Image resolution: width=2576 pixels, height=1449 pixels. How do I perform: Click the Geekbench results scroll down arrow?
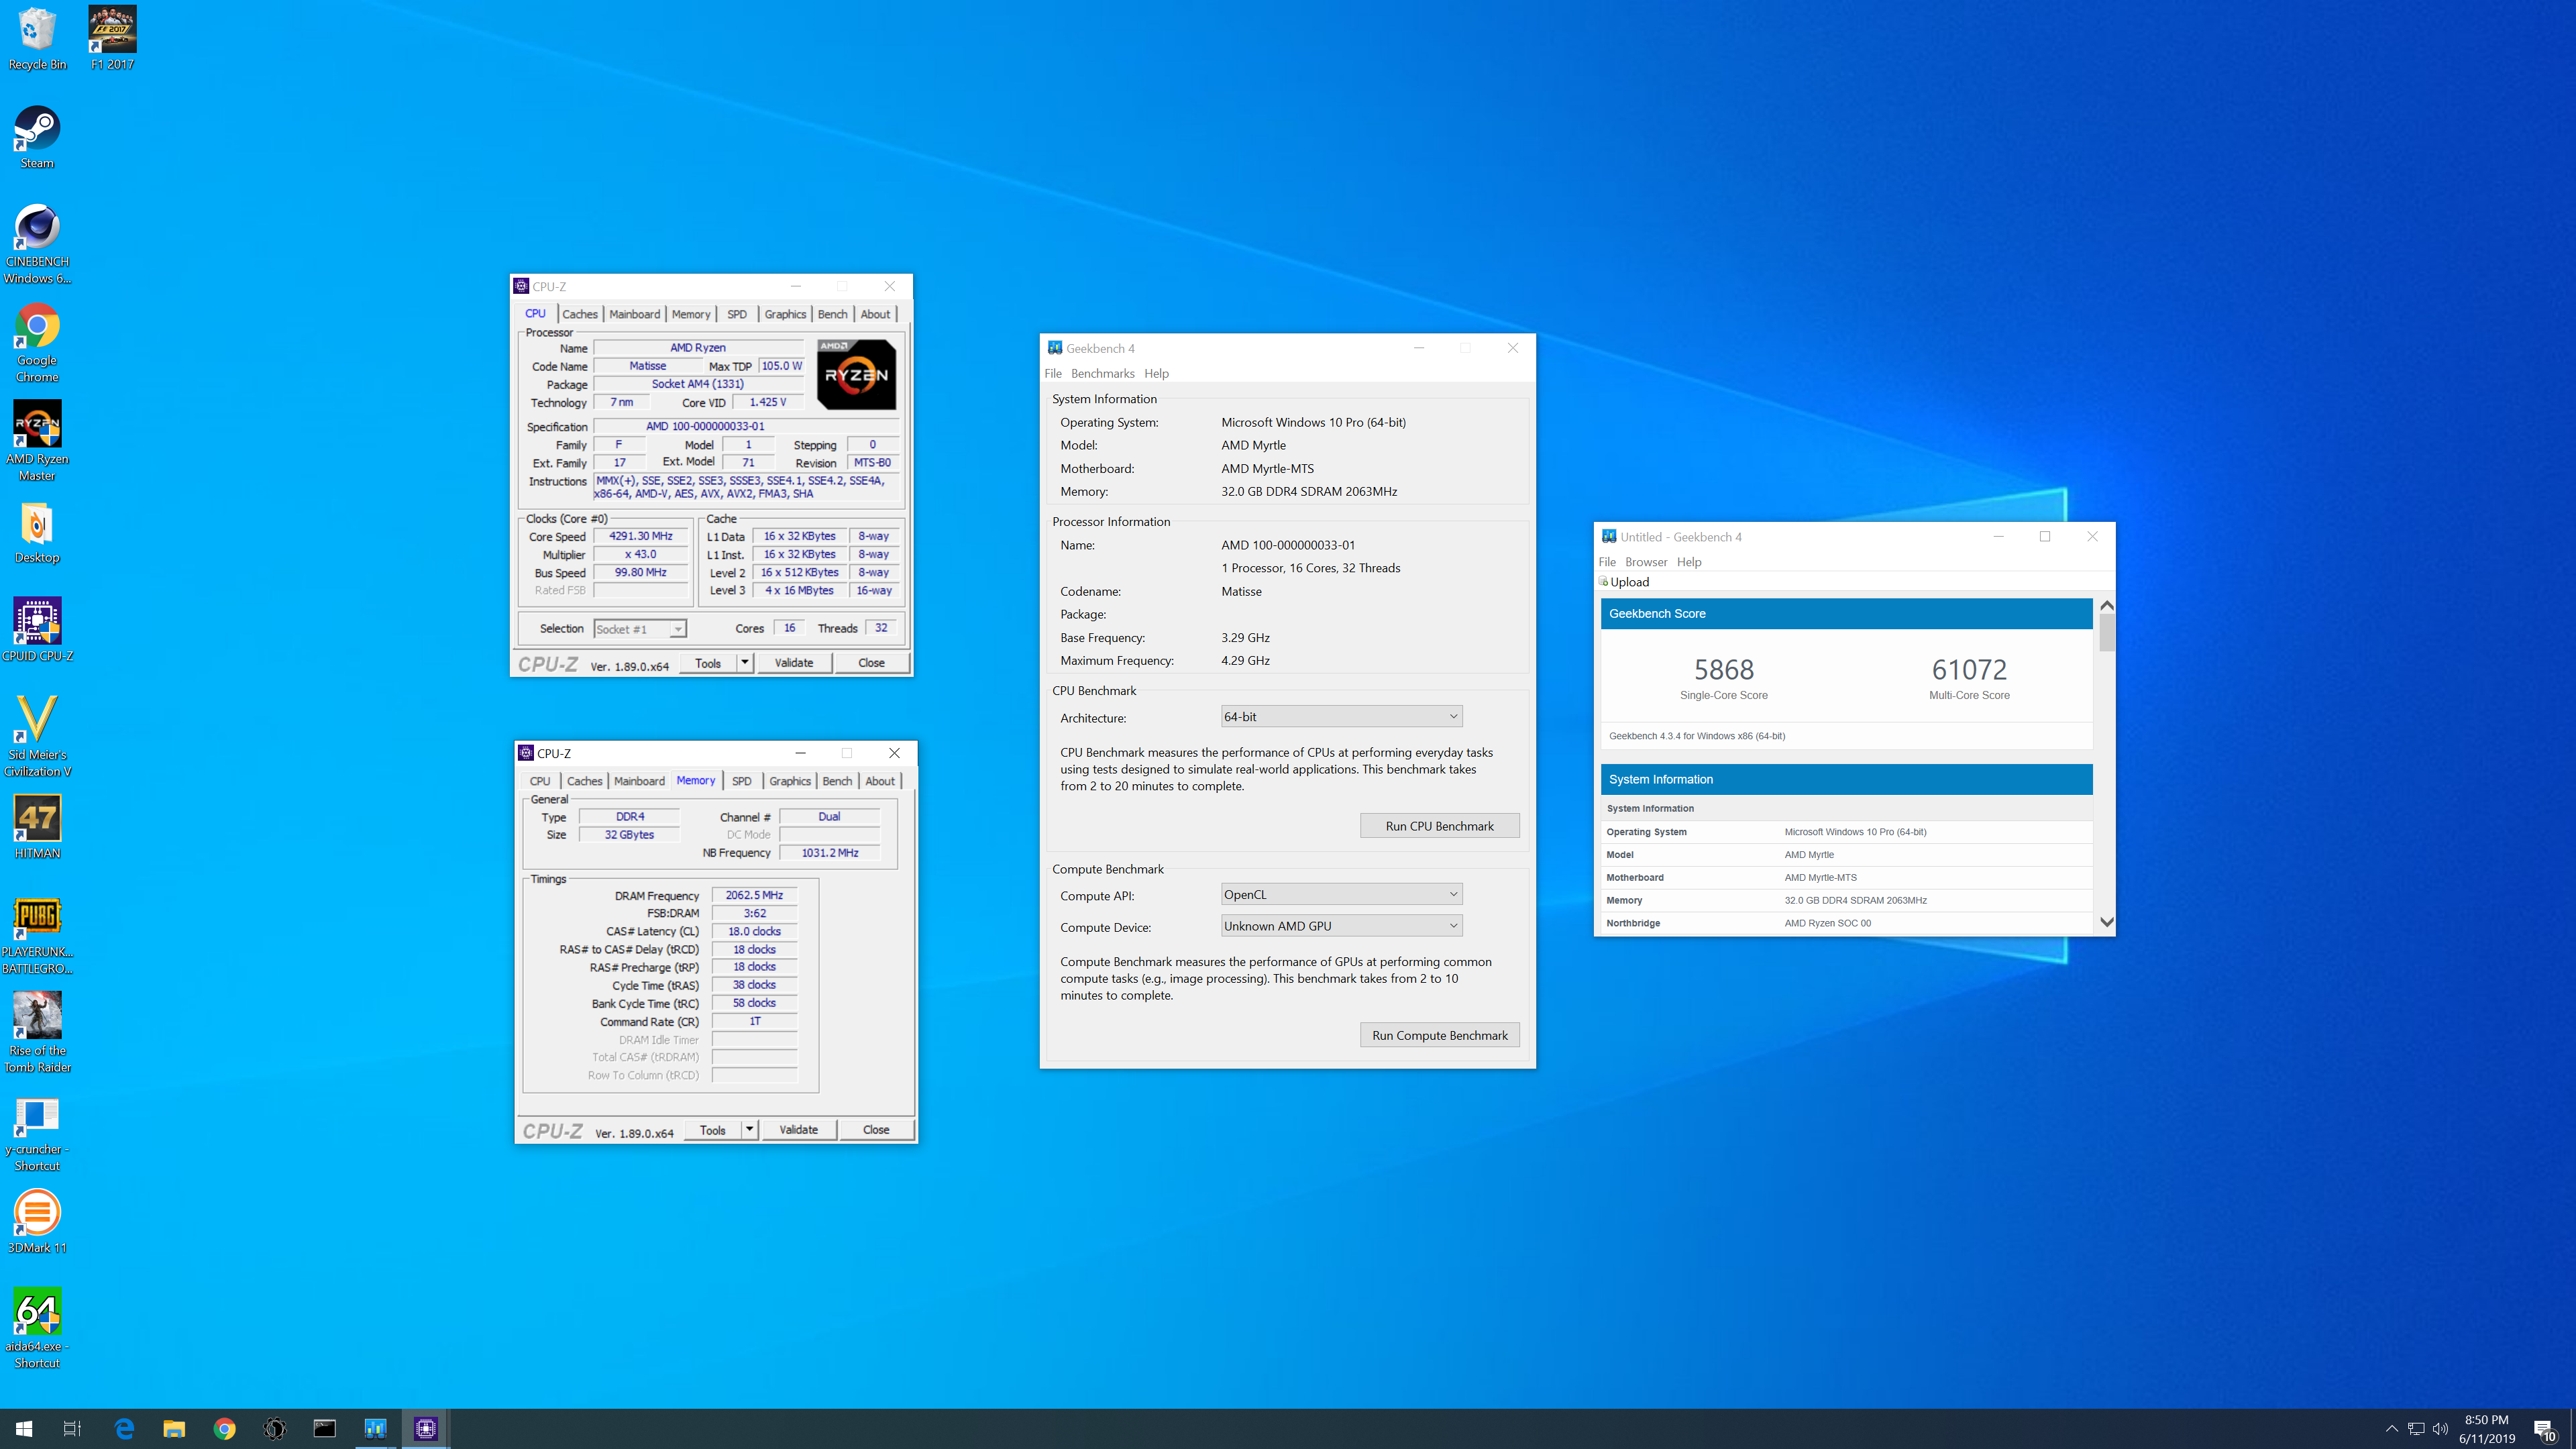(x=2106, y=922)
